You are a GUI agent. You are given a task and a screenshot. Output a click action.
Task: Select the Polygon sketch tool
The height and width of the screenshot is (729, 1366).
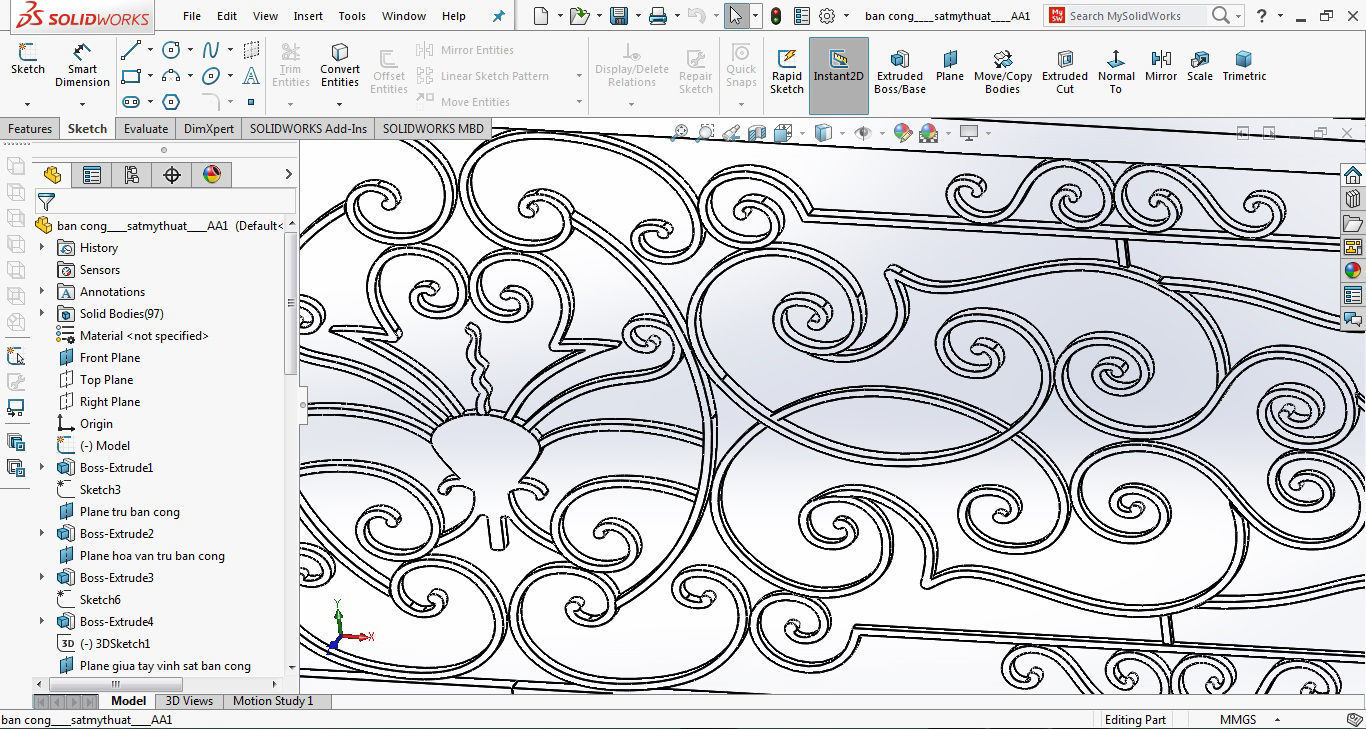tap(171, 102)
